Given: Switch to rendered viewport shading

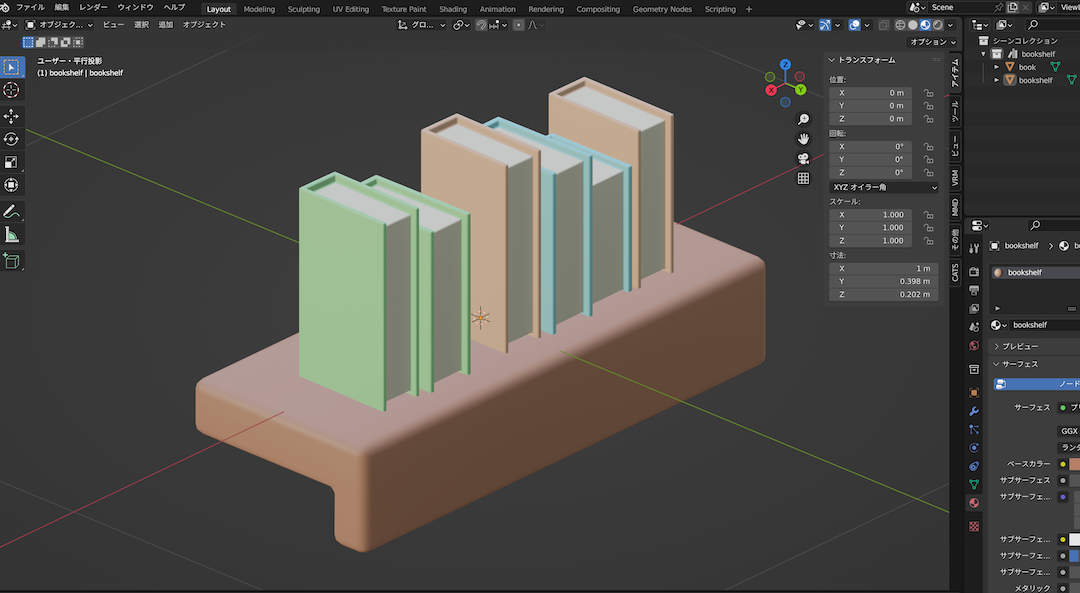Looking at the screenshot, I should click(937, 25).
